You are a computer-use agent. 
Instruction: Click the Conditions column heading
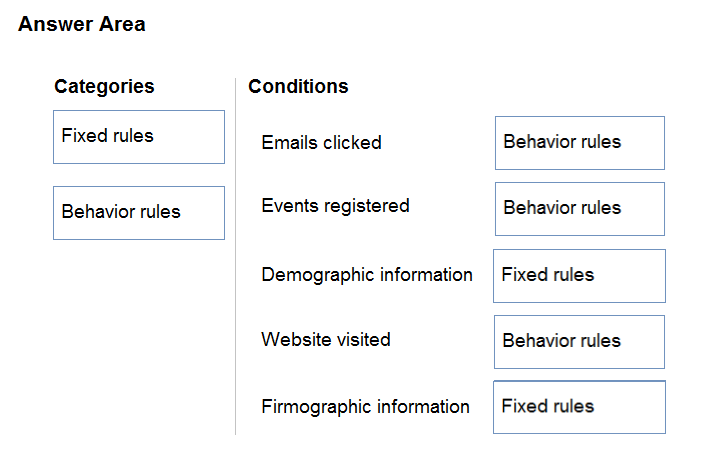point(298,86)
